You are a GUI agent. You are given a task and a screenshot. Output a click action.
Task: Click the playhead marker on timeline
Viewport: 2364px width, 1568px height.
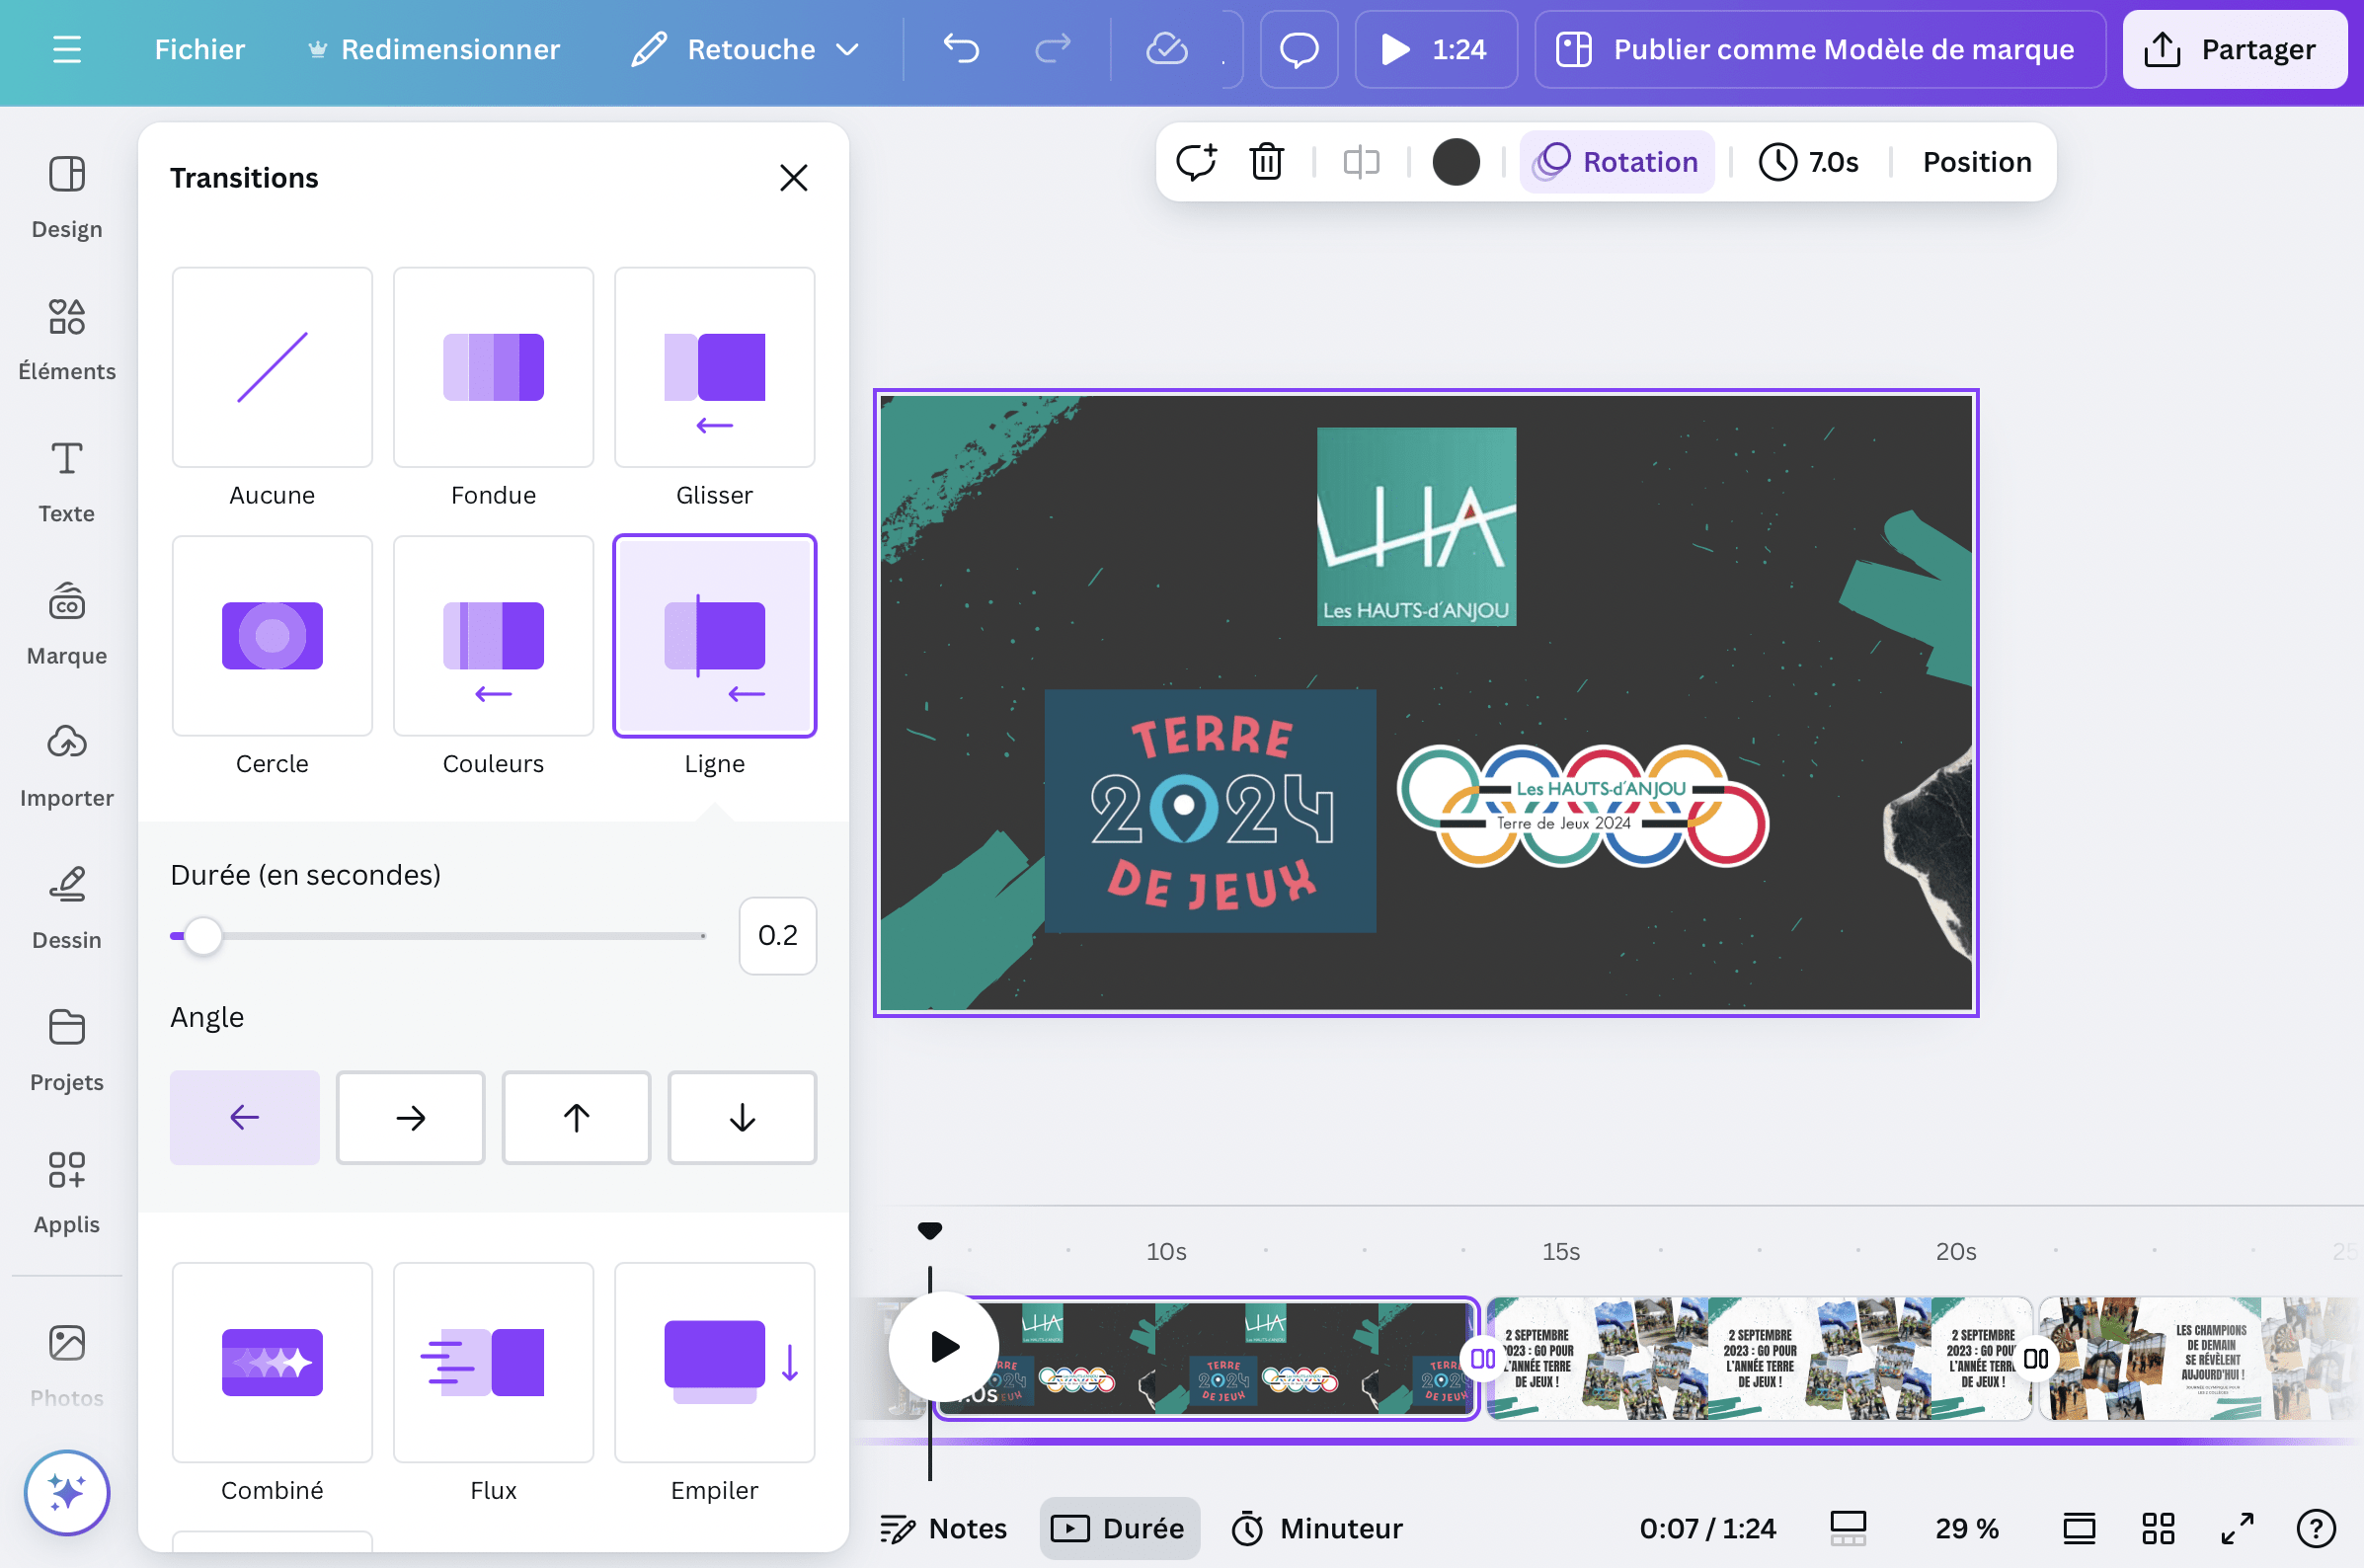pos(929,1230)
